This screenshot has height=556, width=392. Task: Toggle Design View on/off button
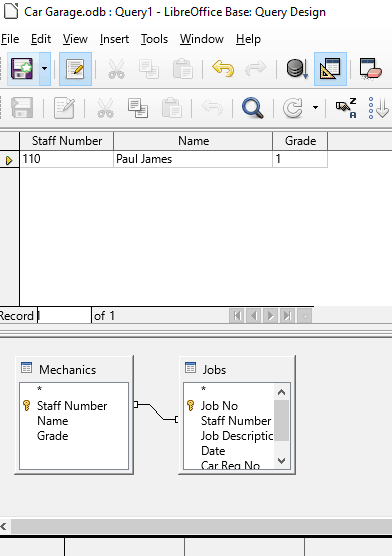[330, 69]
